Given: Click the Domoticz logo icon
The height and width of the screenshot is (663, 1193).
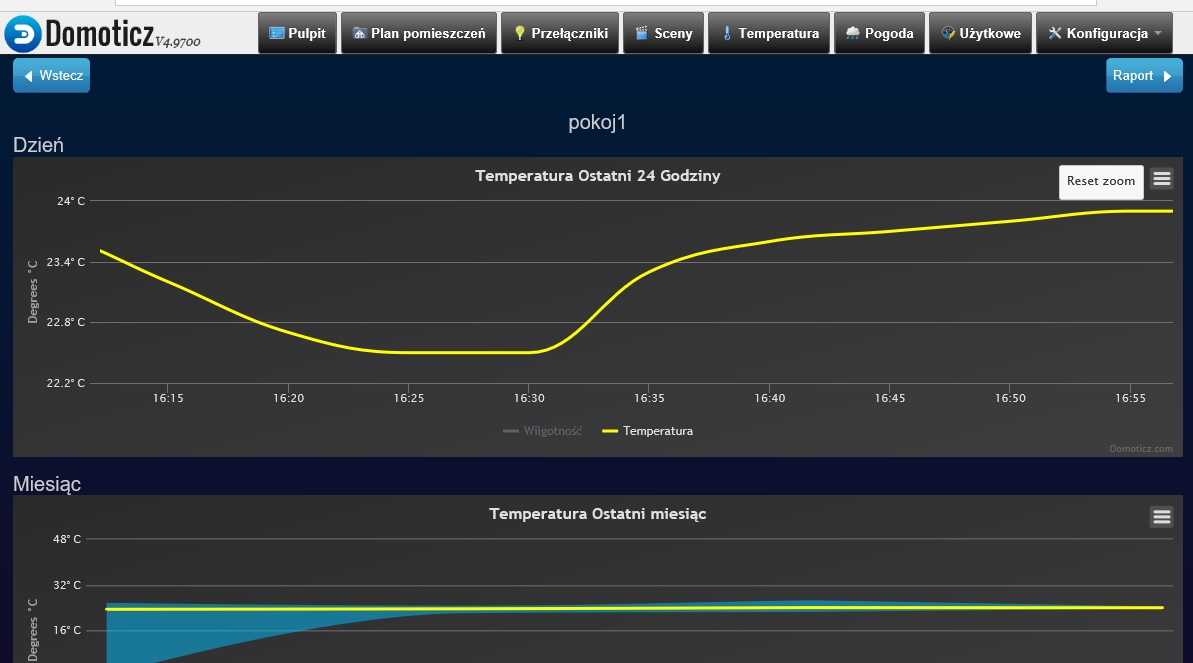Looking at the screenshot, I should click(x=22, y=34).
